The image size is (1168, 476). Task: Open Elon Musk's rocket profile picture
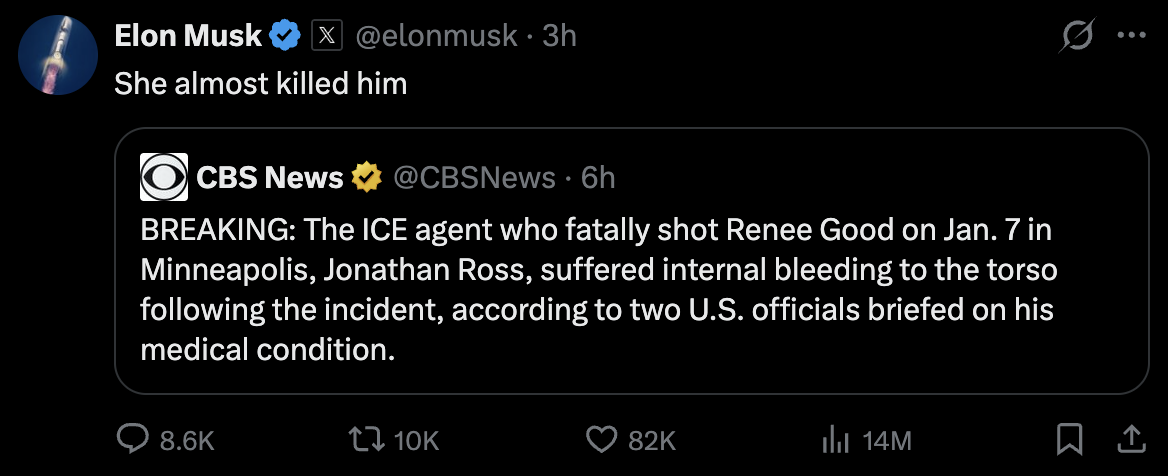57,57
